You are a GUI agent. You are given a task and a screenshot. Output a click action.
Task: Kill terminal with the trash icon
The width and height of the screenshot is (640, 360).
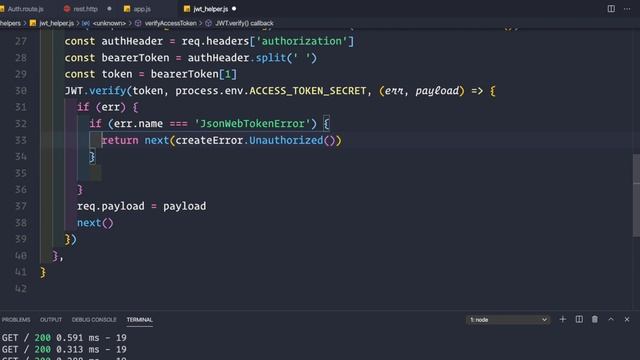tap(595, 319)
